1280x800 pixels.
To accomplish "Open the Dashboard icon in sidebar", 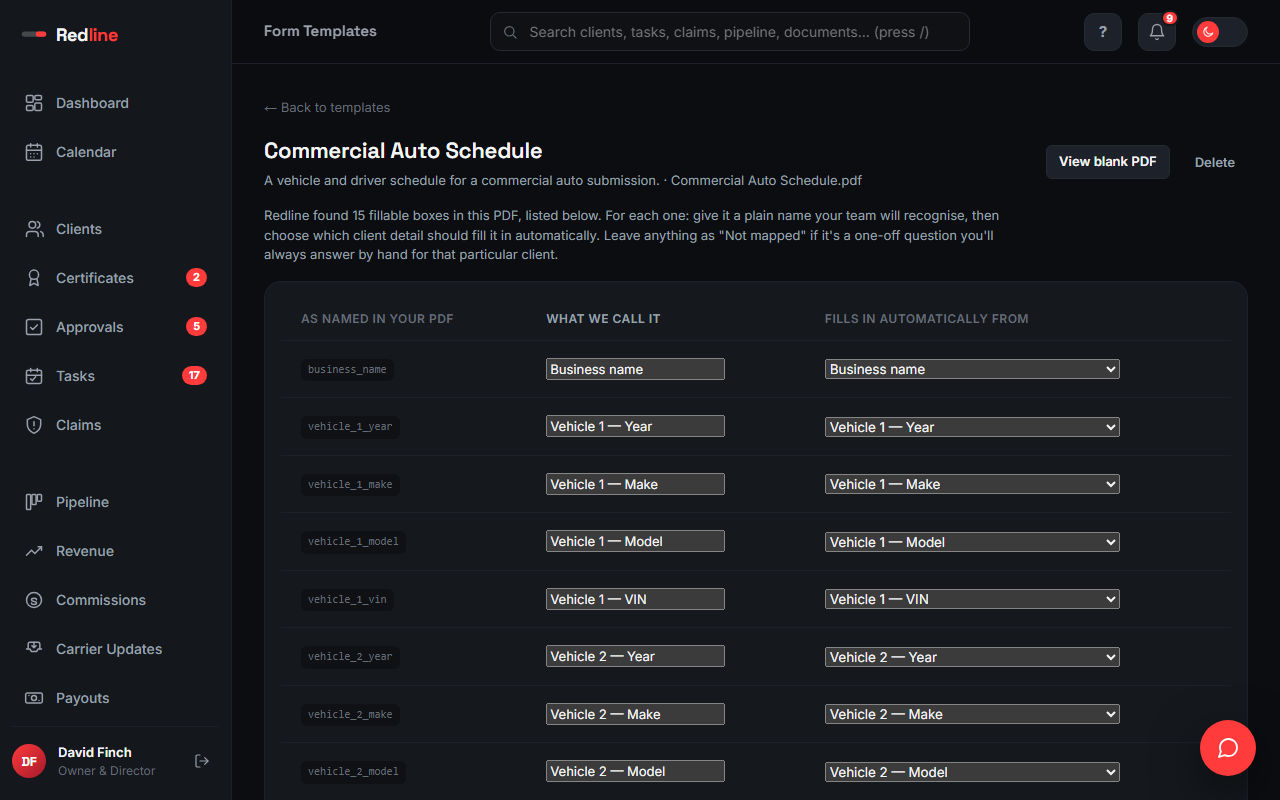I will (34, 103).
